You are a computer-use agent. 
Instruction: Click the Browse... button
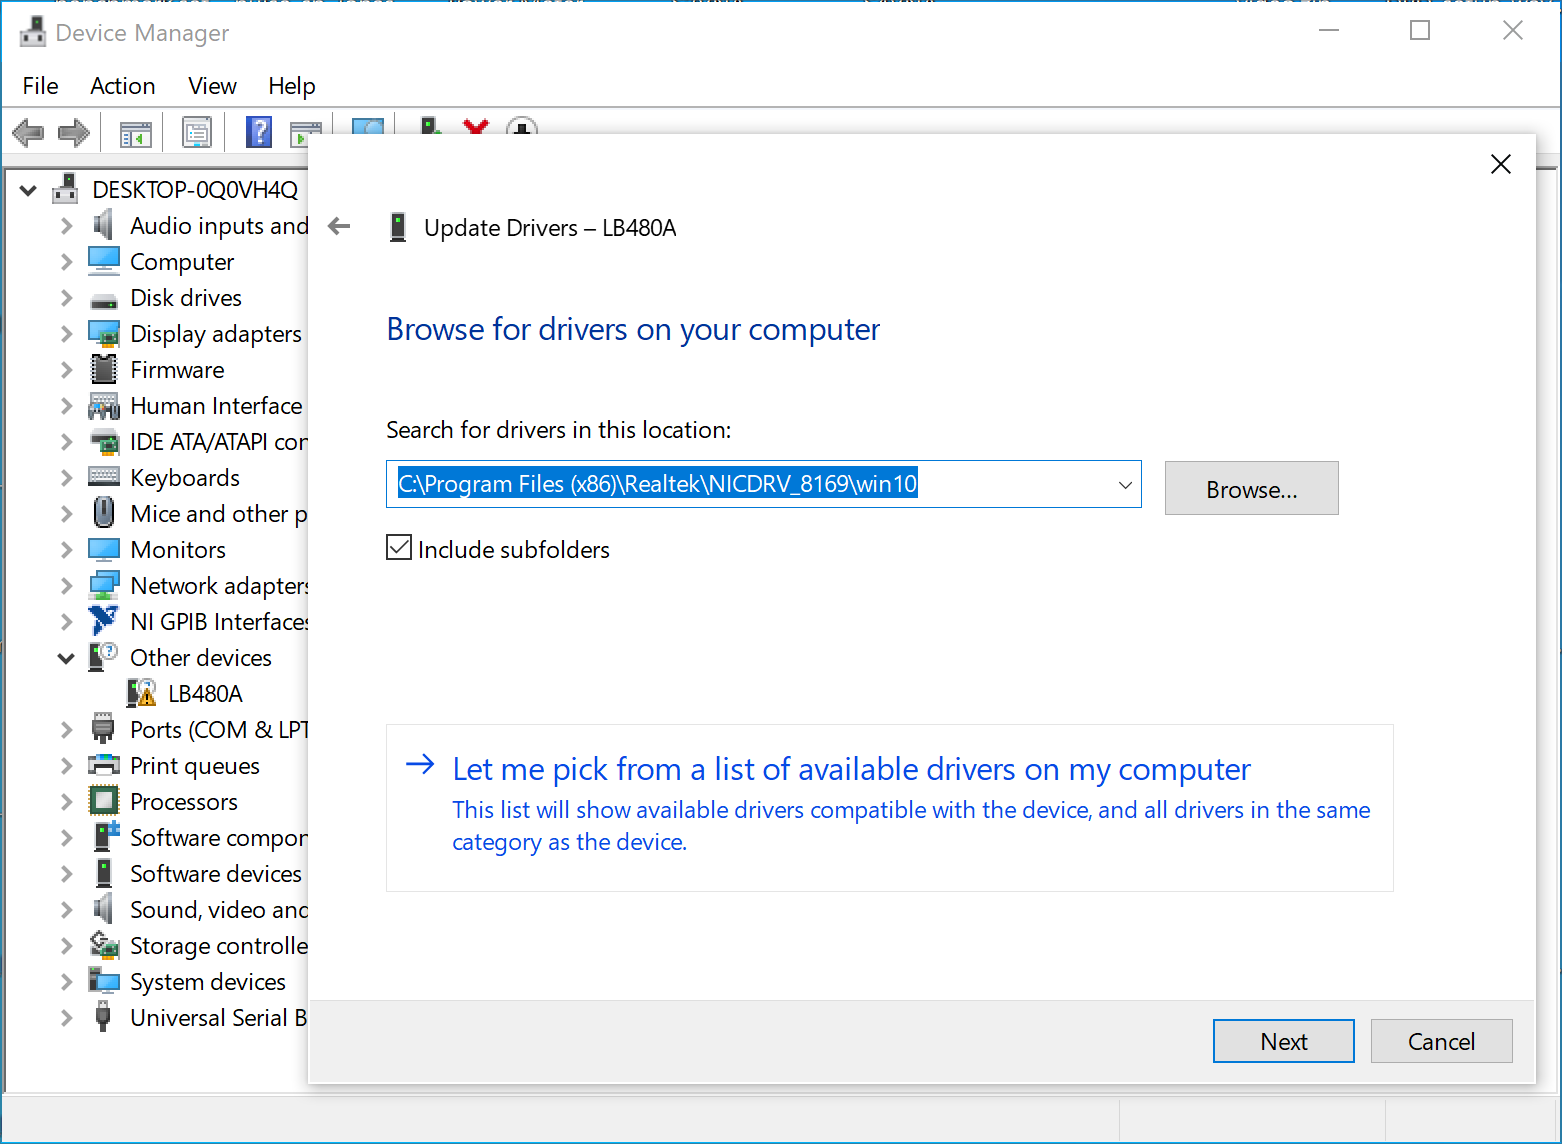(x=1252, y=488)
